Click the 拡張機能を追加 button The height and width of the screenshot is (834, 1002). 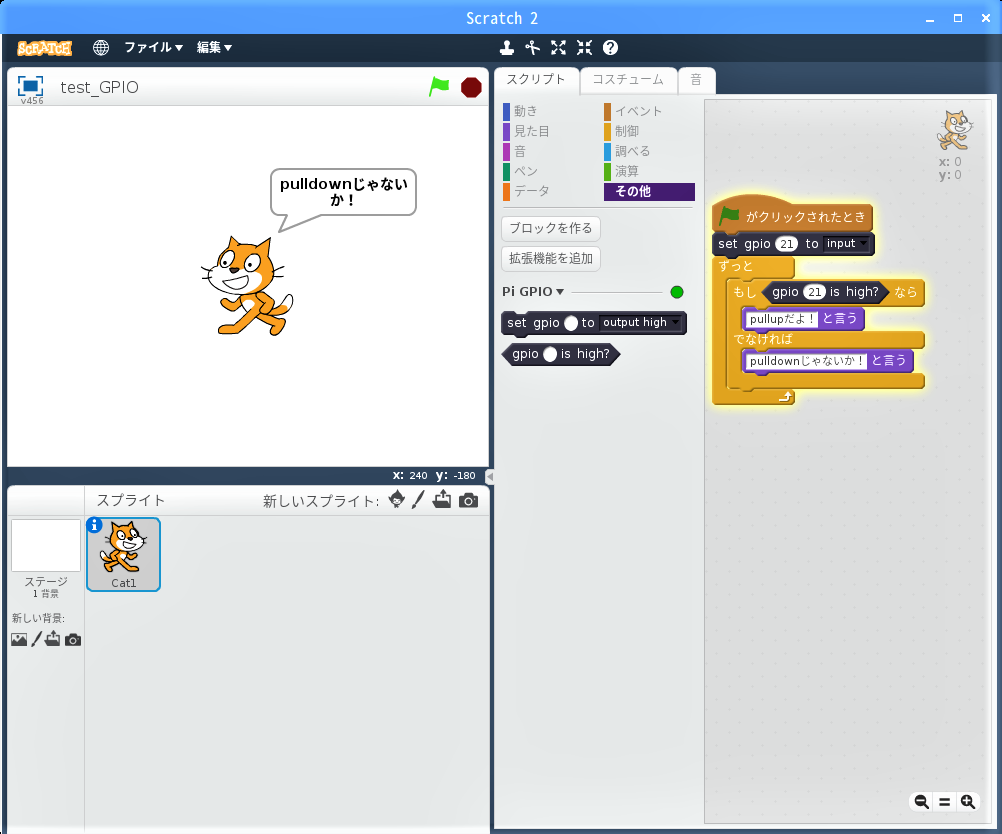(551, 258)
